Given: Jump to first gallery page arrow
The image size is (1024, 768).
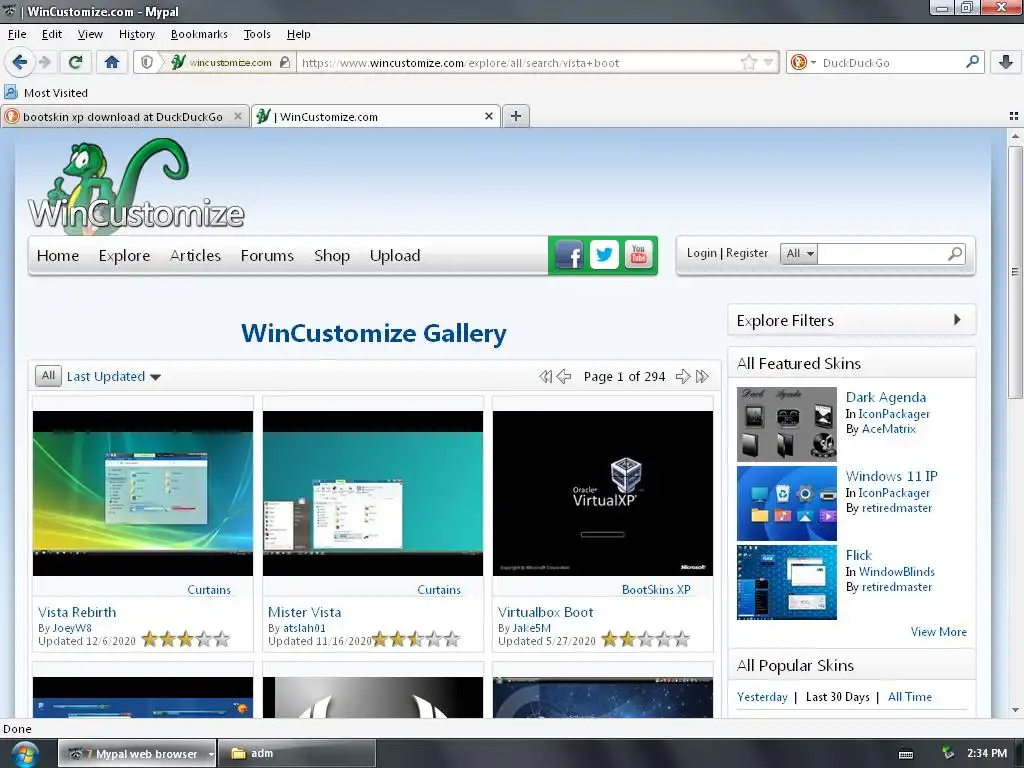Looking at the screenshot, I should 545,377.
